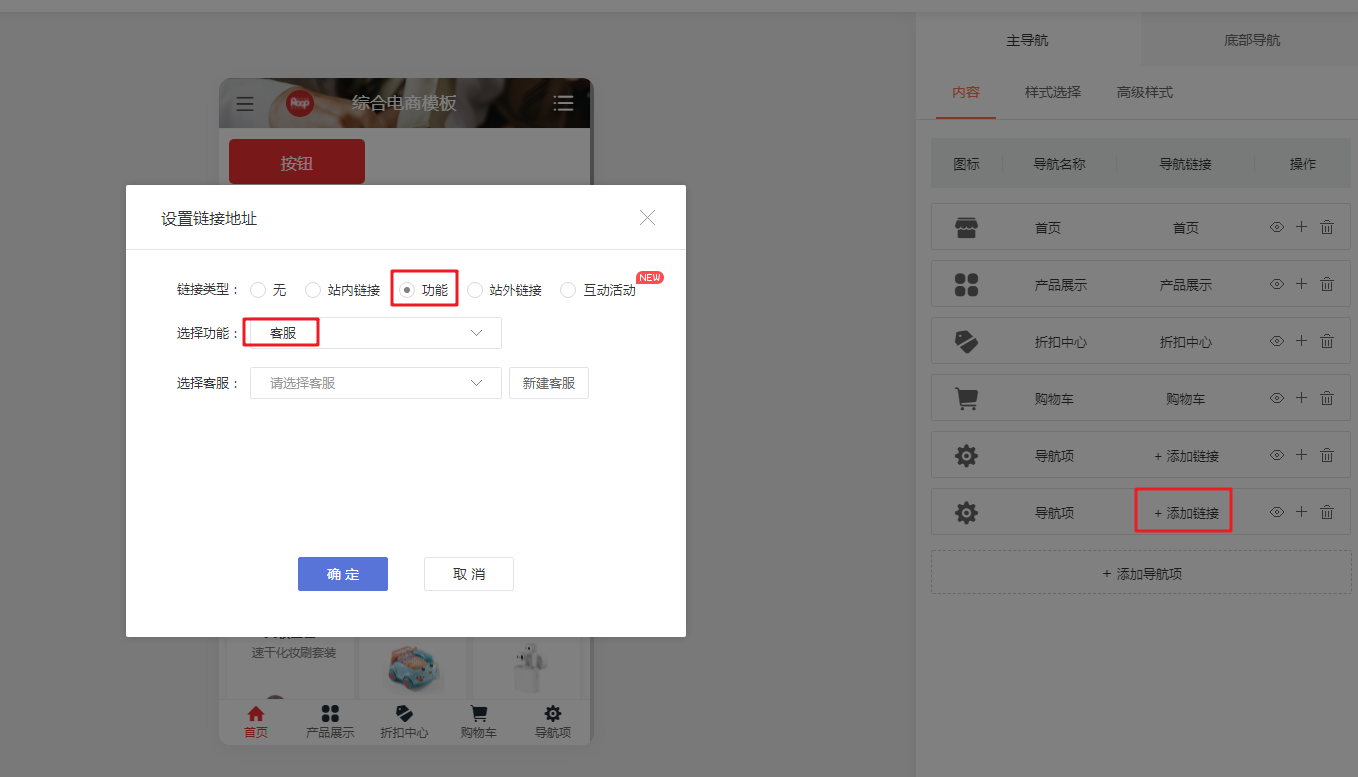Screen dimensions: 1358x777
Task: Close the 设置链接地址 dialog
Action: pos(648,217)
